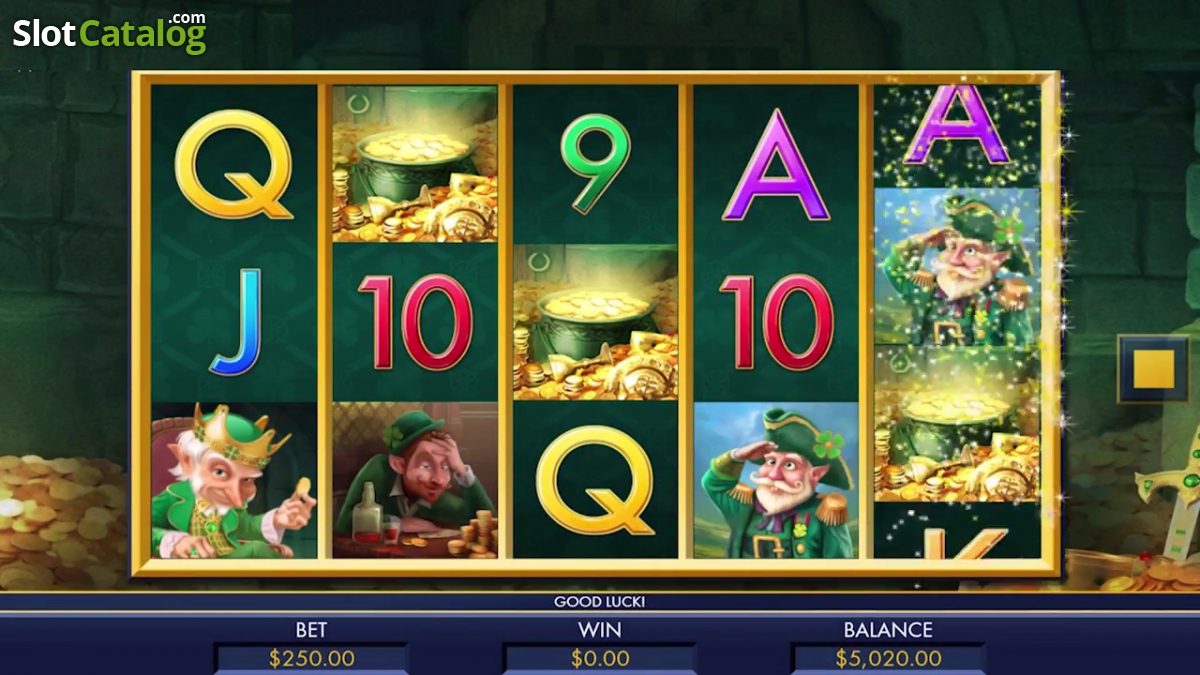Screen dimensions: 1200x675
Task: Click the yellow Q on first reel
Action: click(234, 164)
